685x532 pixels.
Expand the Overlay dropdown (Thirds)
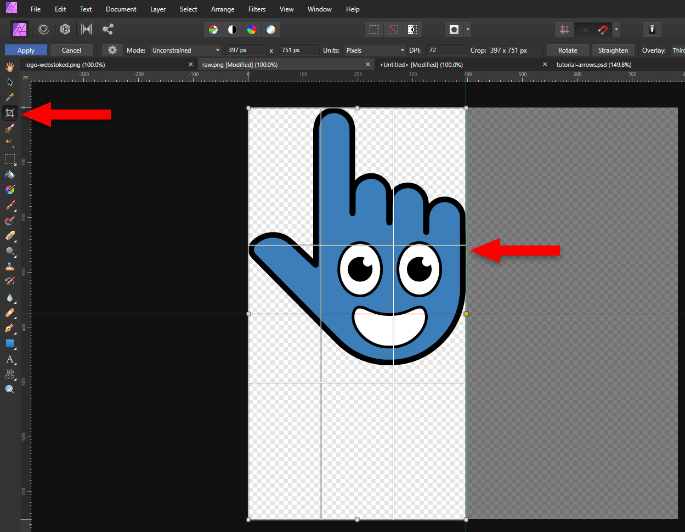[x=678, y=49]
